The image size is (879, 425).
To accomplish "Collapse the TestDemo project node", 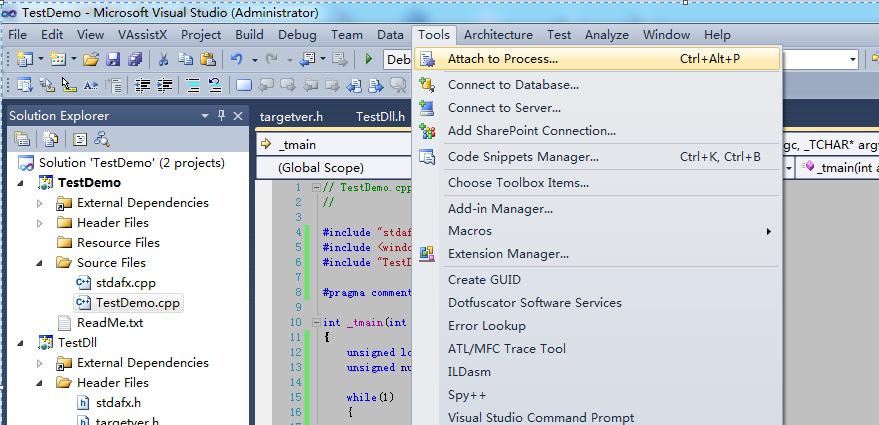I will coord(21,183).
